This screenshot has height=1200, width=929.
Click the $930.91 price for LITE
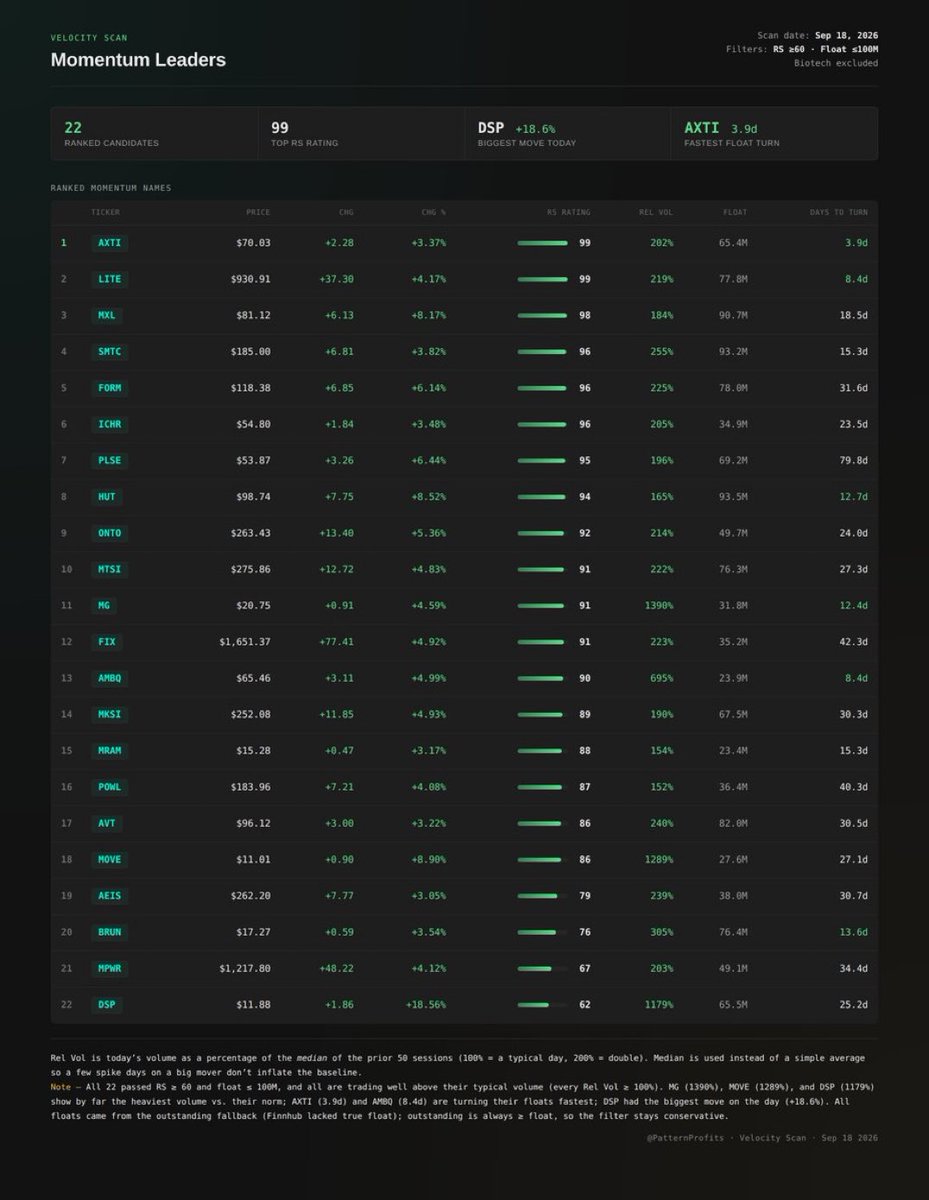click(x=249, y=279)
